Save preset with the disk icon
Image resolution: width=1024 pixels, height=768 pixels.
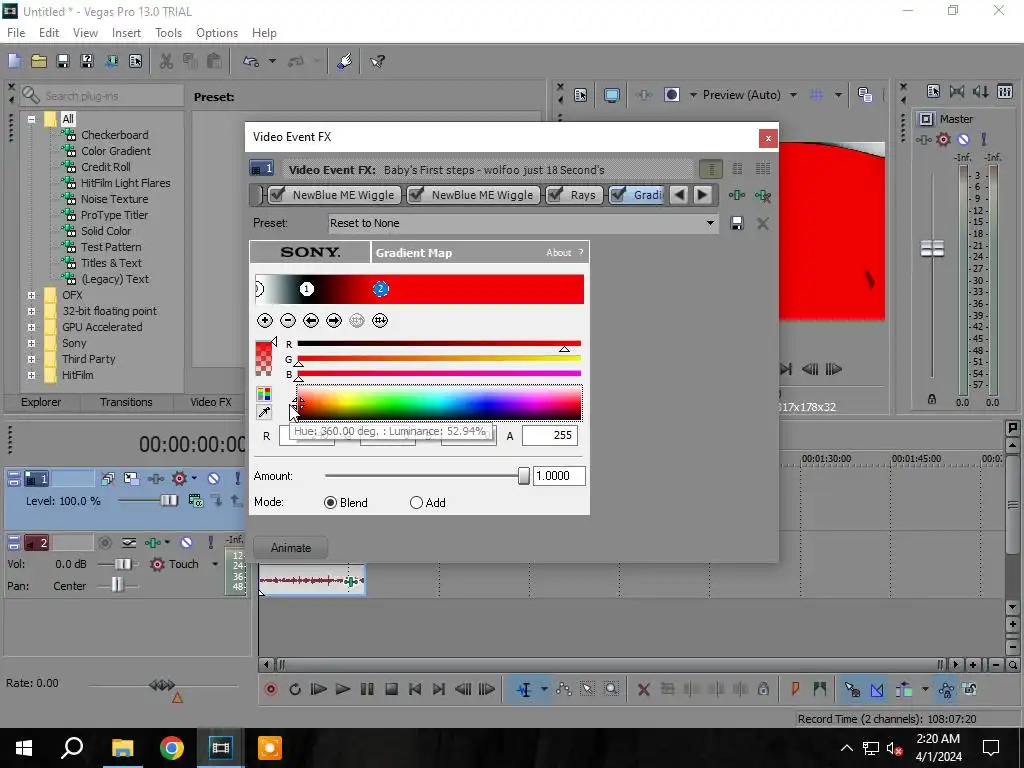(x=737, y=223)
